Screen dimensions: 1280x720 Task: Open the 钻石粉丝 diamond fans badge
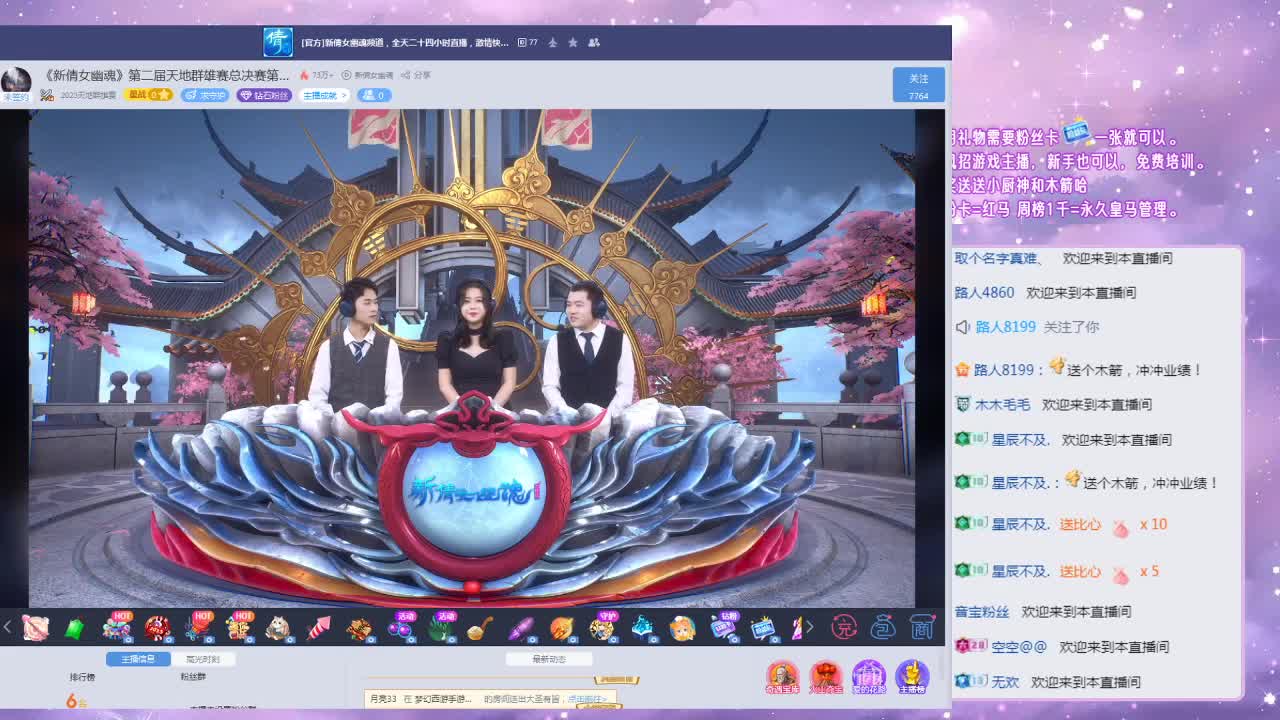pyautogui.click(x=264, y=95)
